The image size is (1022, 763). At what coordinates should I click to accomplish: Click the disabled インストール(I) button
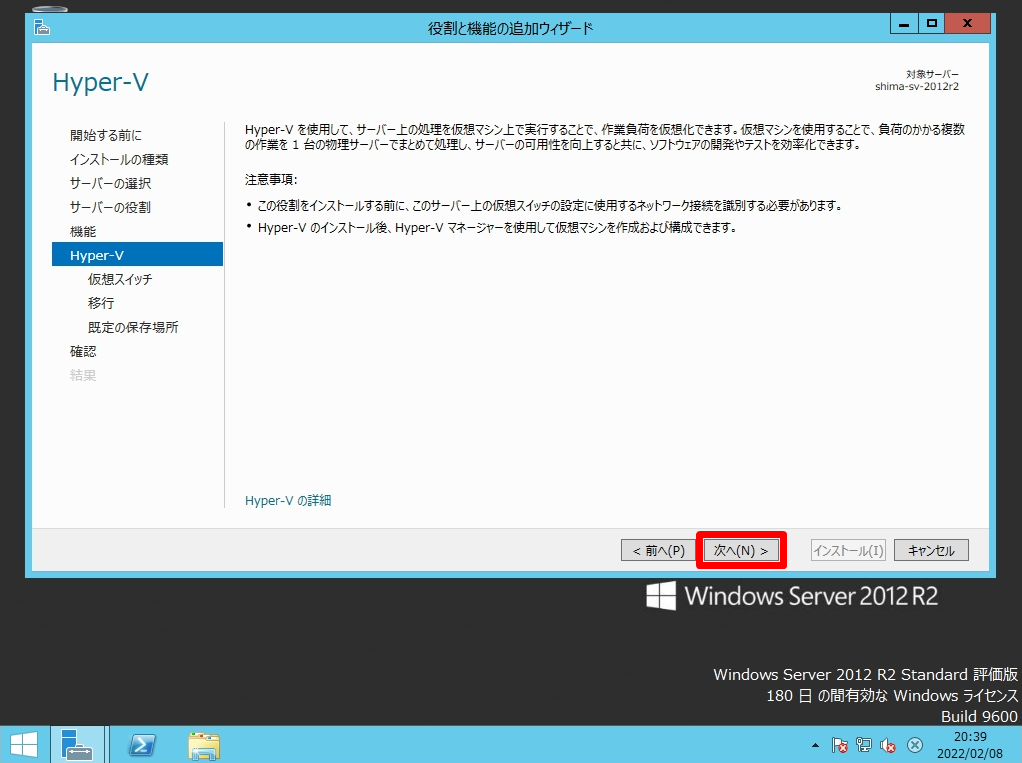pyautogui.click(x=848, y=551)
